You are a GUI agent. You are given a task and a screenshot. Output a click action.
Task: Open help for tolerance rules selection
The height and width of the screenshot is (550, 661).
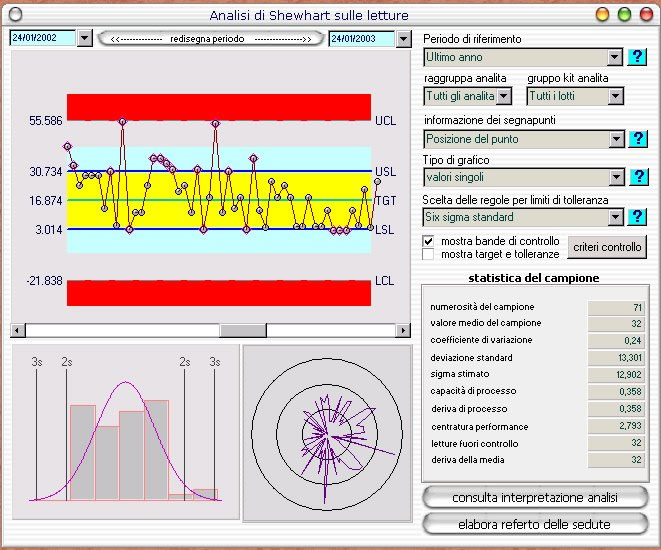tap(637, 217)
